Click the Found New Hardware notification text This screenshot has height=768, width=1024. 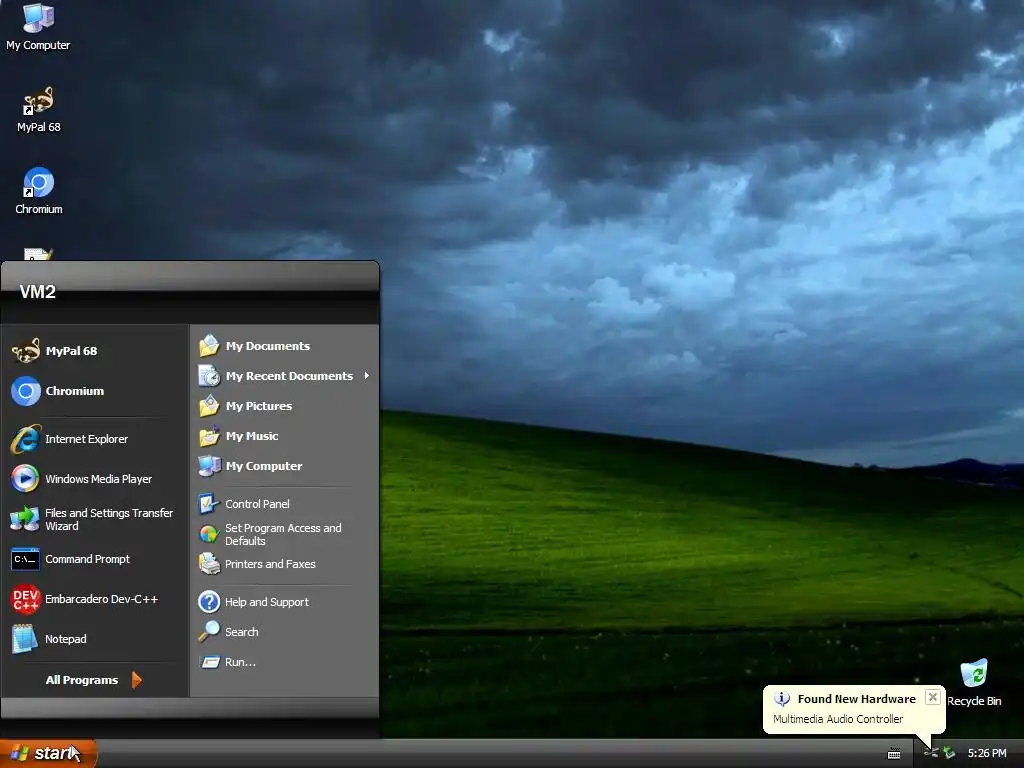(x=856, y=699)
